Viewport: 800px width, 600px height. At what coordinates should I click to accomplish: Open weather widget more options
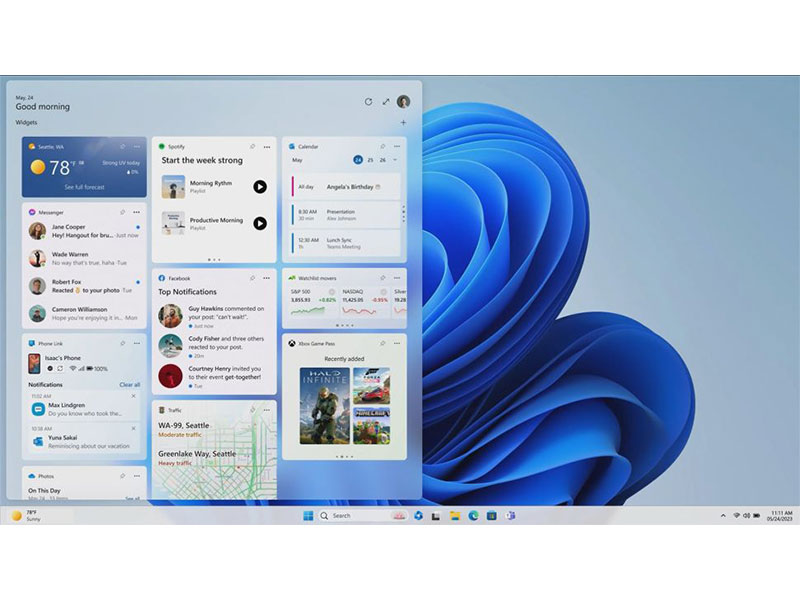pyautogui.click(x=137, y=146)
